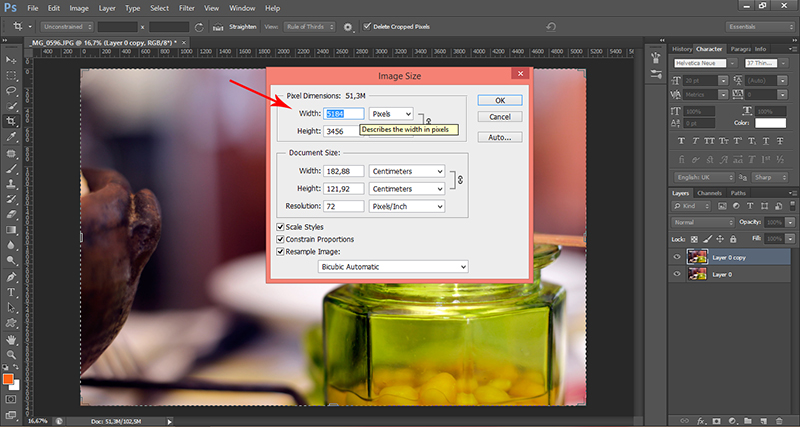800x427 pixels.
Task: Select the Crop tool in the toolbar
Action: tap(11, 119)
